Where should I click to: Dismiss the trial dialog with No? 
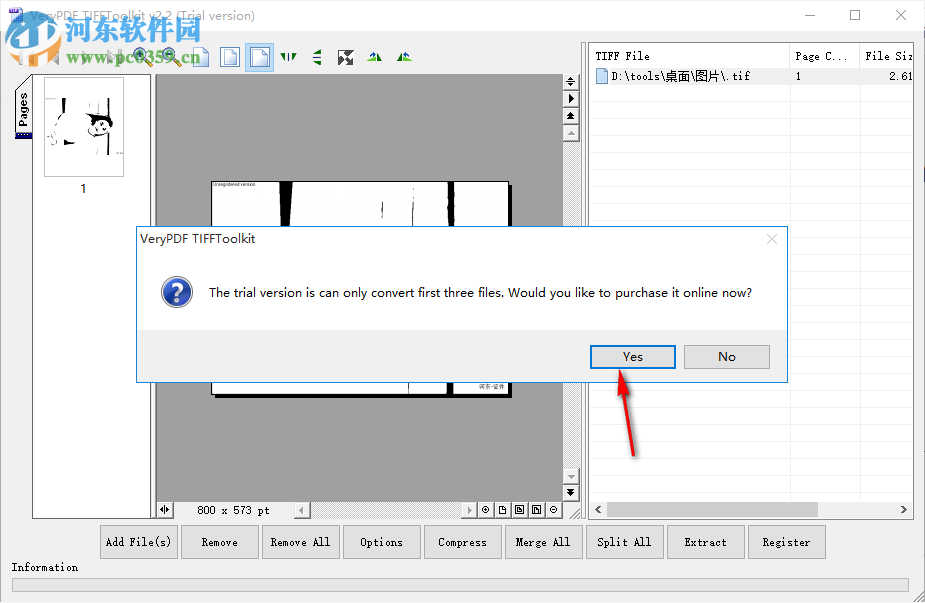click(726, 356)
